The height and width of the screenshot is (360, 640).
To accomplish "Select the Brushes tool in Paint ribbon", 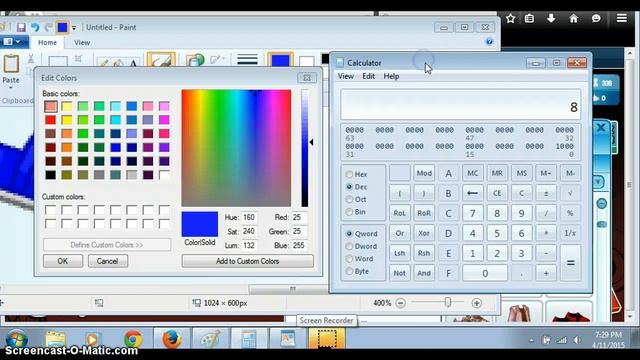I will click(161, 60).
